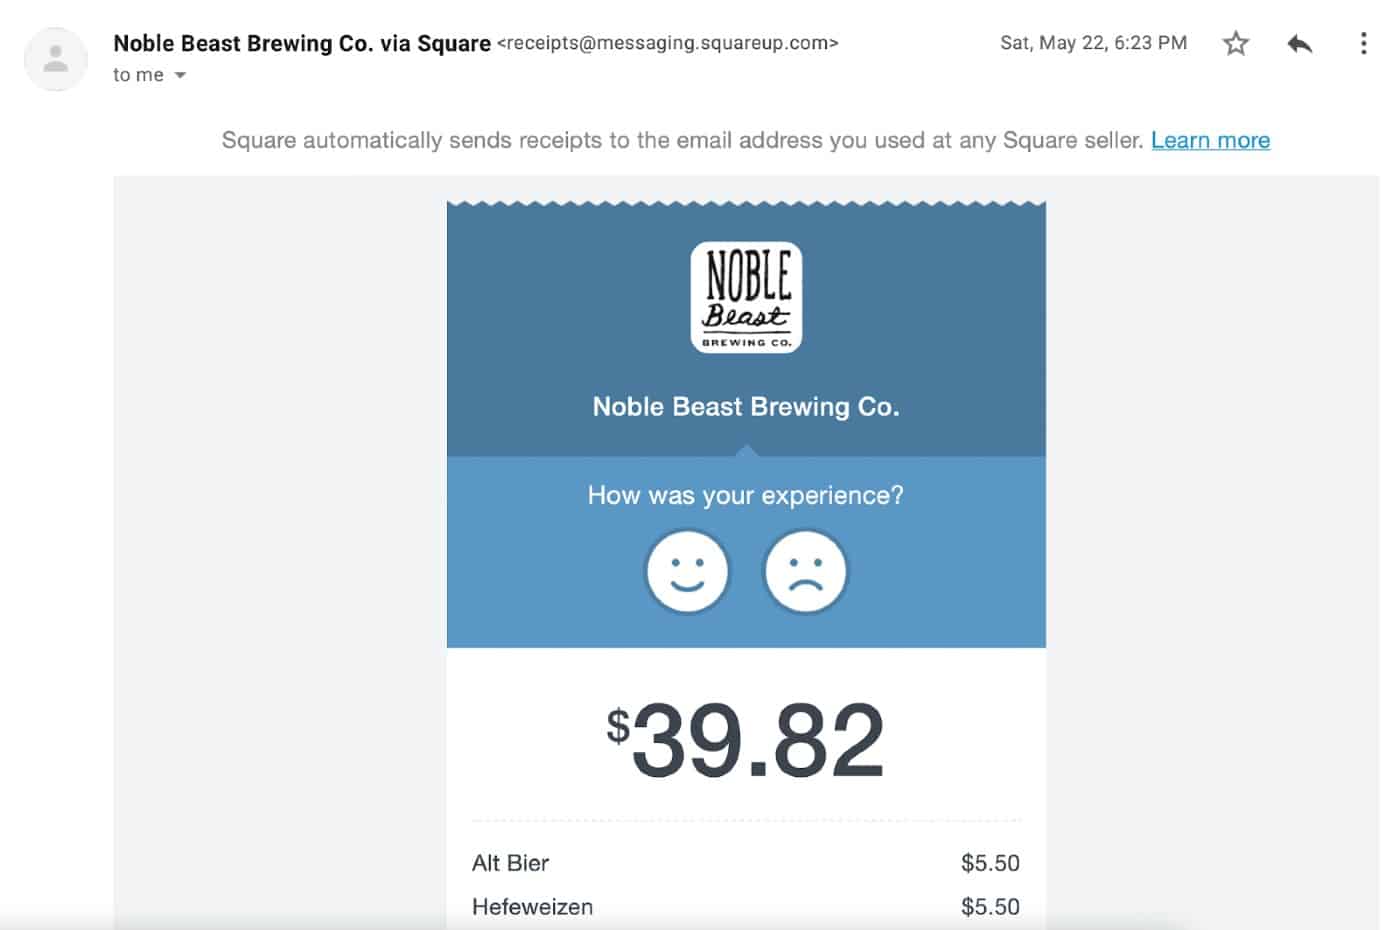Viewport: 1400px width, 930px height.
Task: Rate the experience with the happy face
Action: 687,571
